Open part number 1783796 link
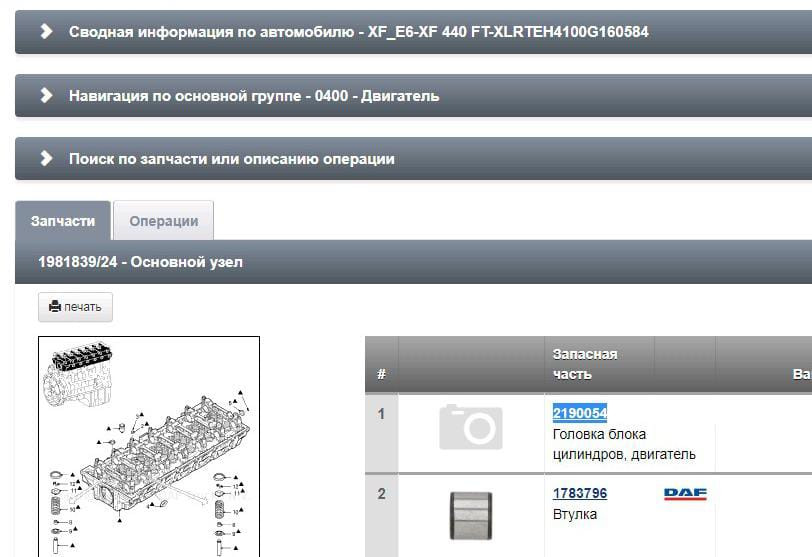Viewport: 812px width, 557px height. coord(579,493)
